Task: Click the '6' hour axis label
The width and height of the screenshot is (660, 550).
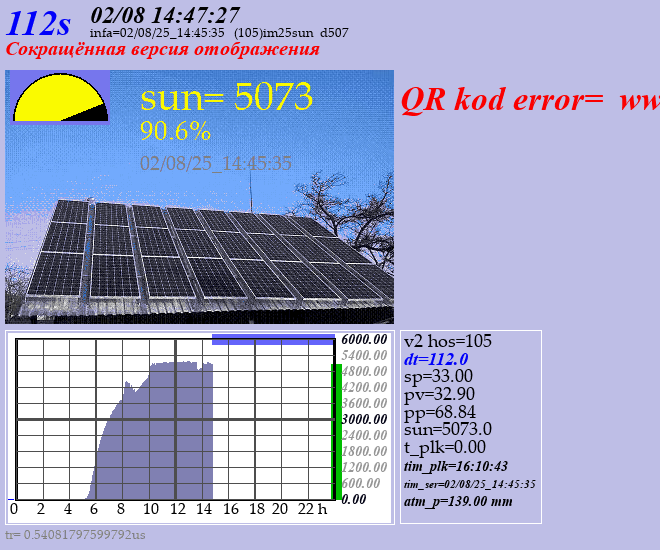Action: coord(93,509)
